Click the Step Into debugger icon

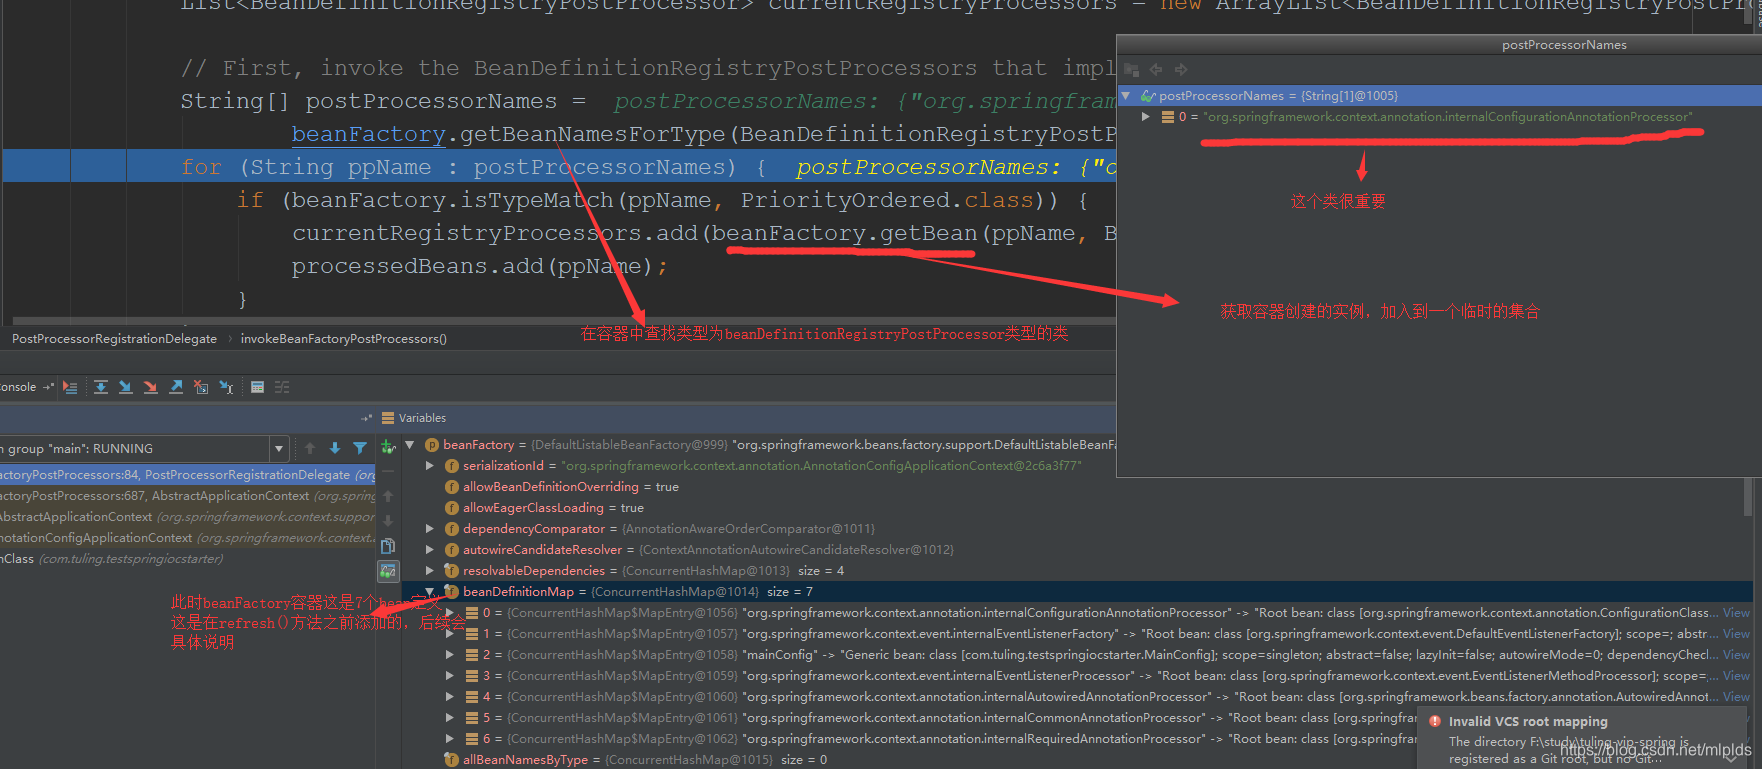[125, 387]
